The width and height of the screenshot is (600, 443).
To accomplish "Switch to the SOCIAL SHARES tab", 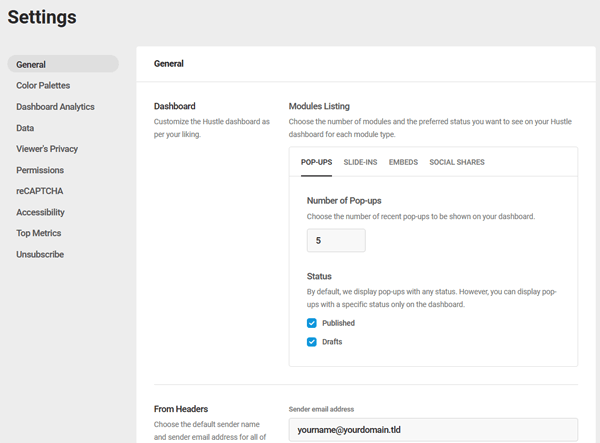I will click(x=457, y=162).
